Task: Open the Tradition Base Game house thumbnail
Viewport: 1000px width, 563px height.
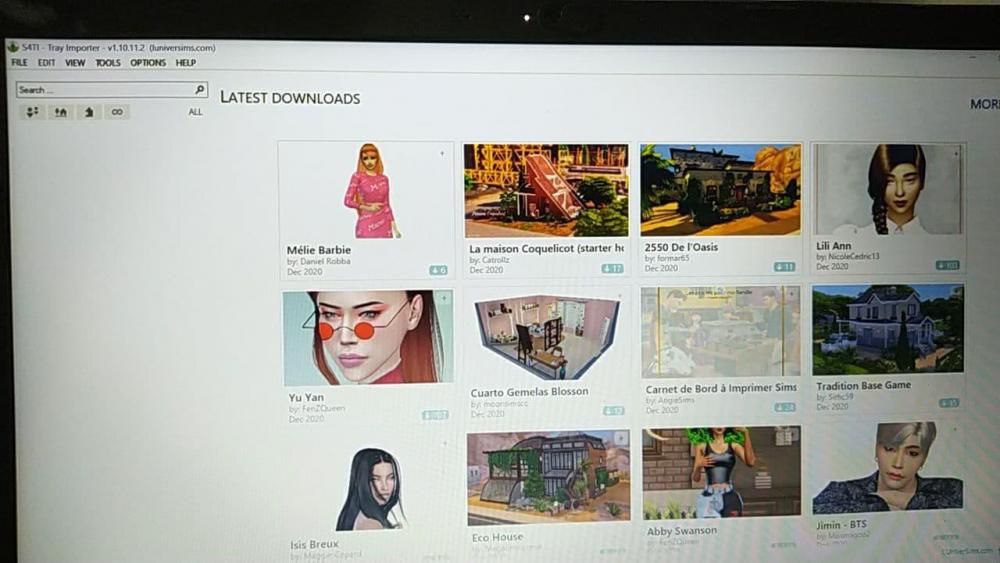Action: click(888, 330)
